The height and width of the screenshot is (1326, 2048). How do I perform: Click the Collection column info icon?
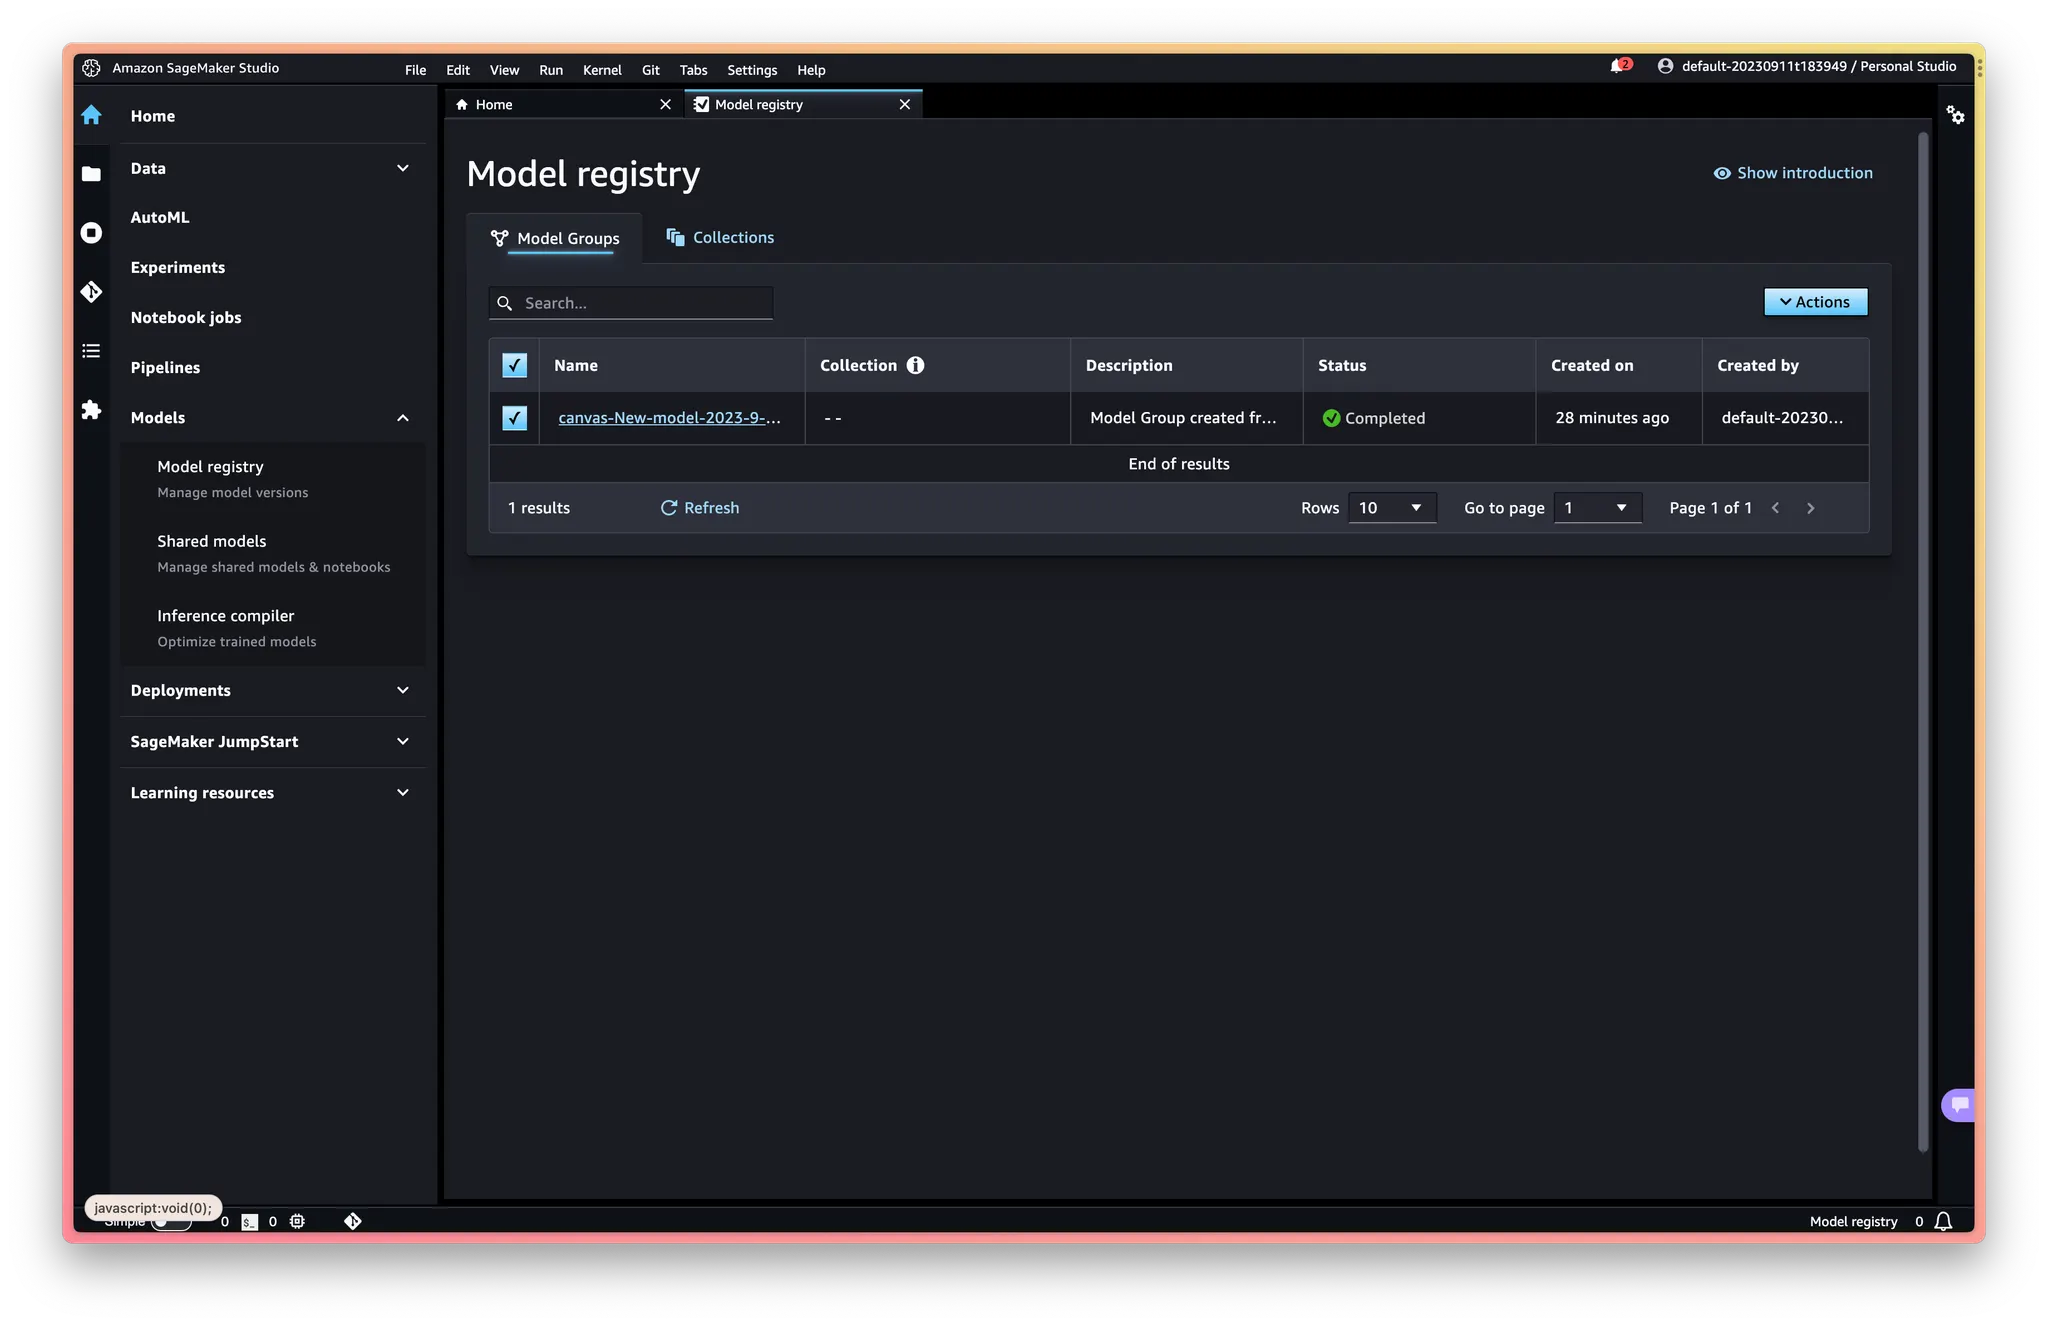915,365
